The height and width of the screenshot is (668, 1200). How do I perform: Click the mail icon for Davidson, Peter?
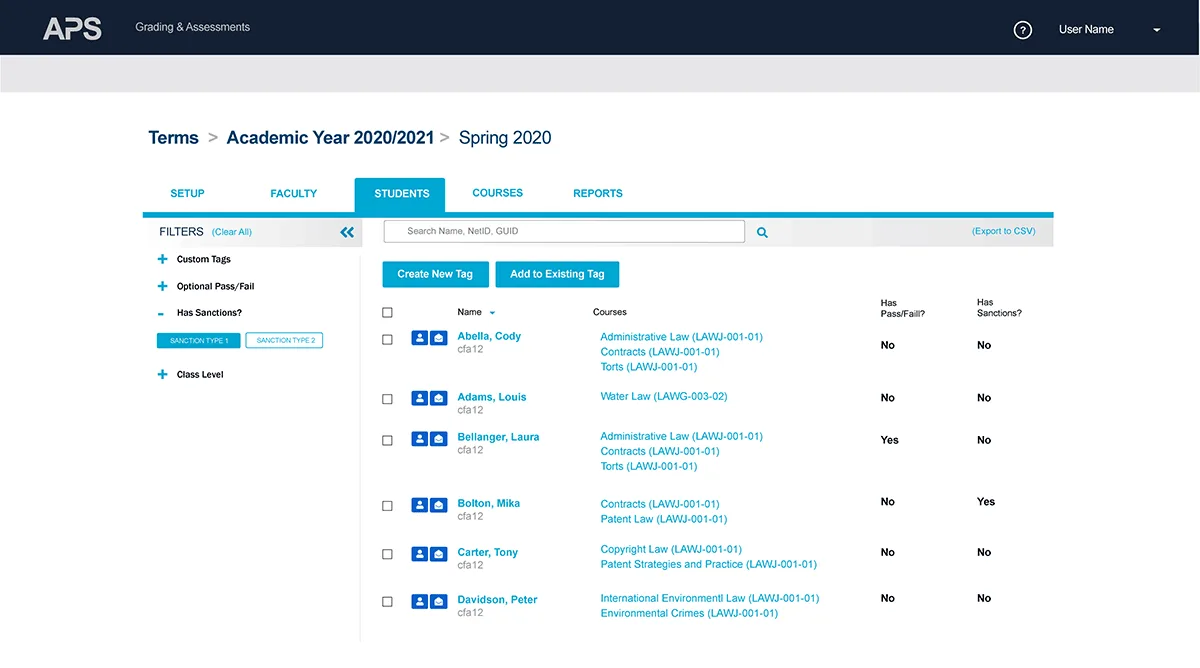click(439, 602)
